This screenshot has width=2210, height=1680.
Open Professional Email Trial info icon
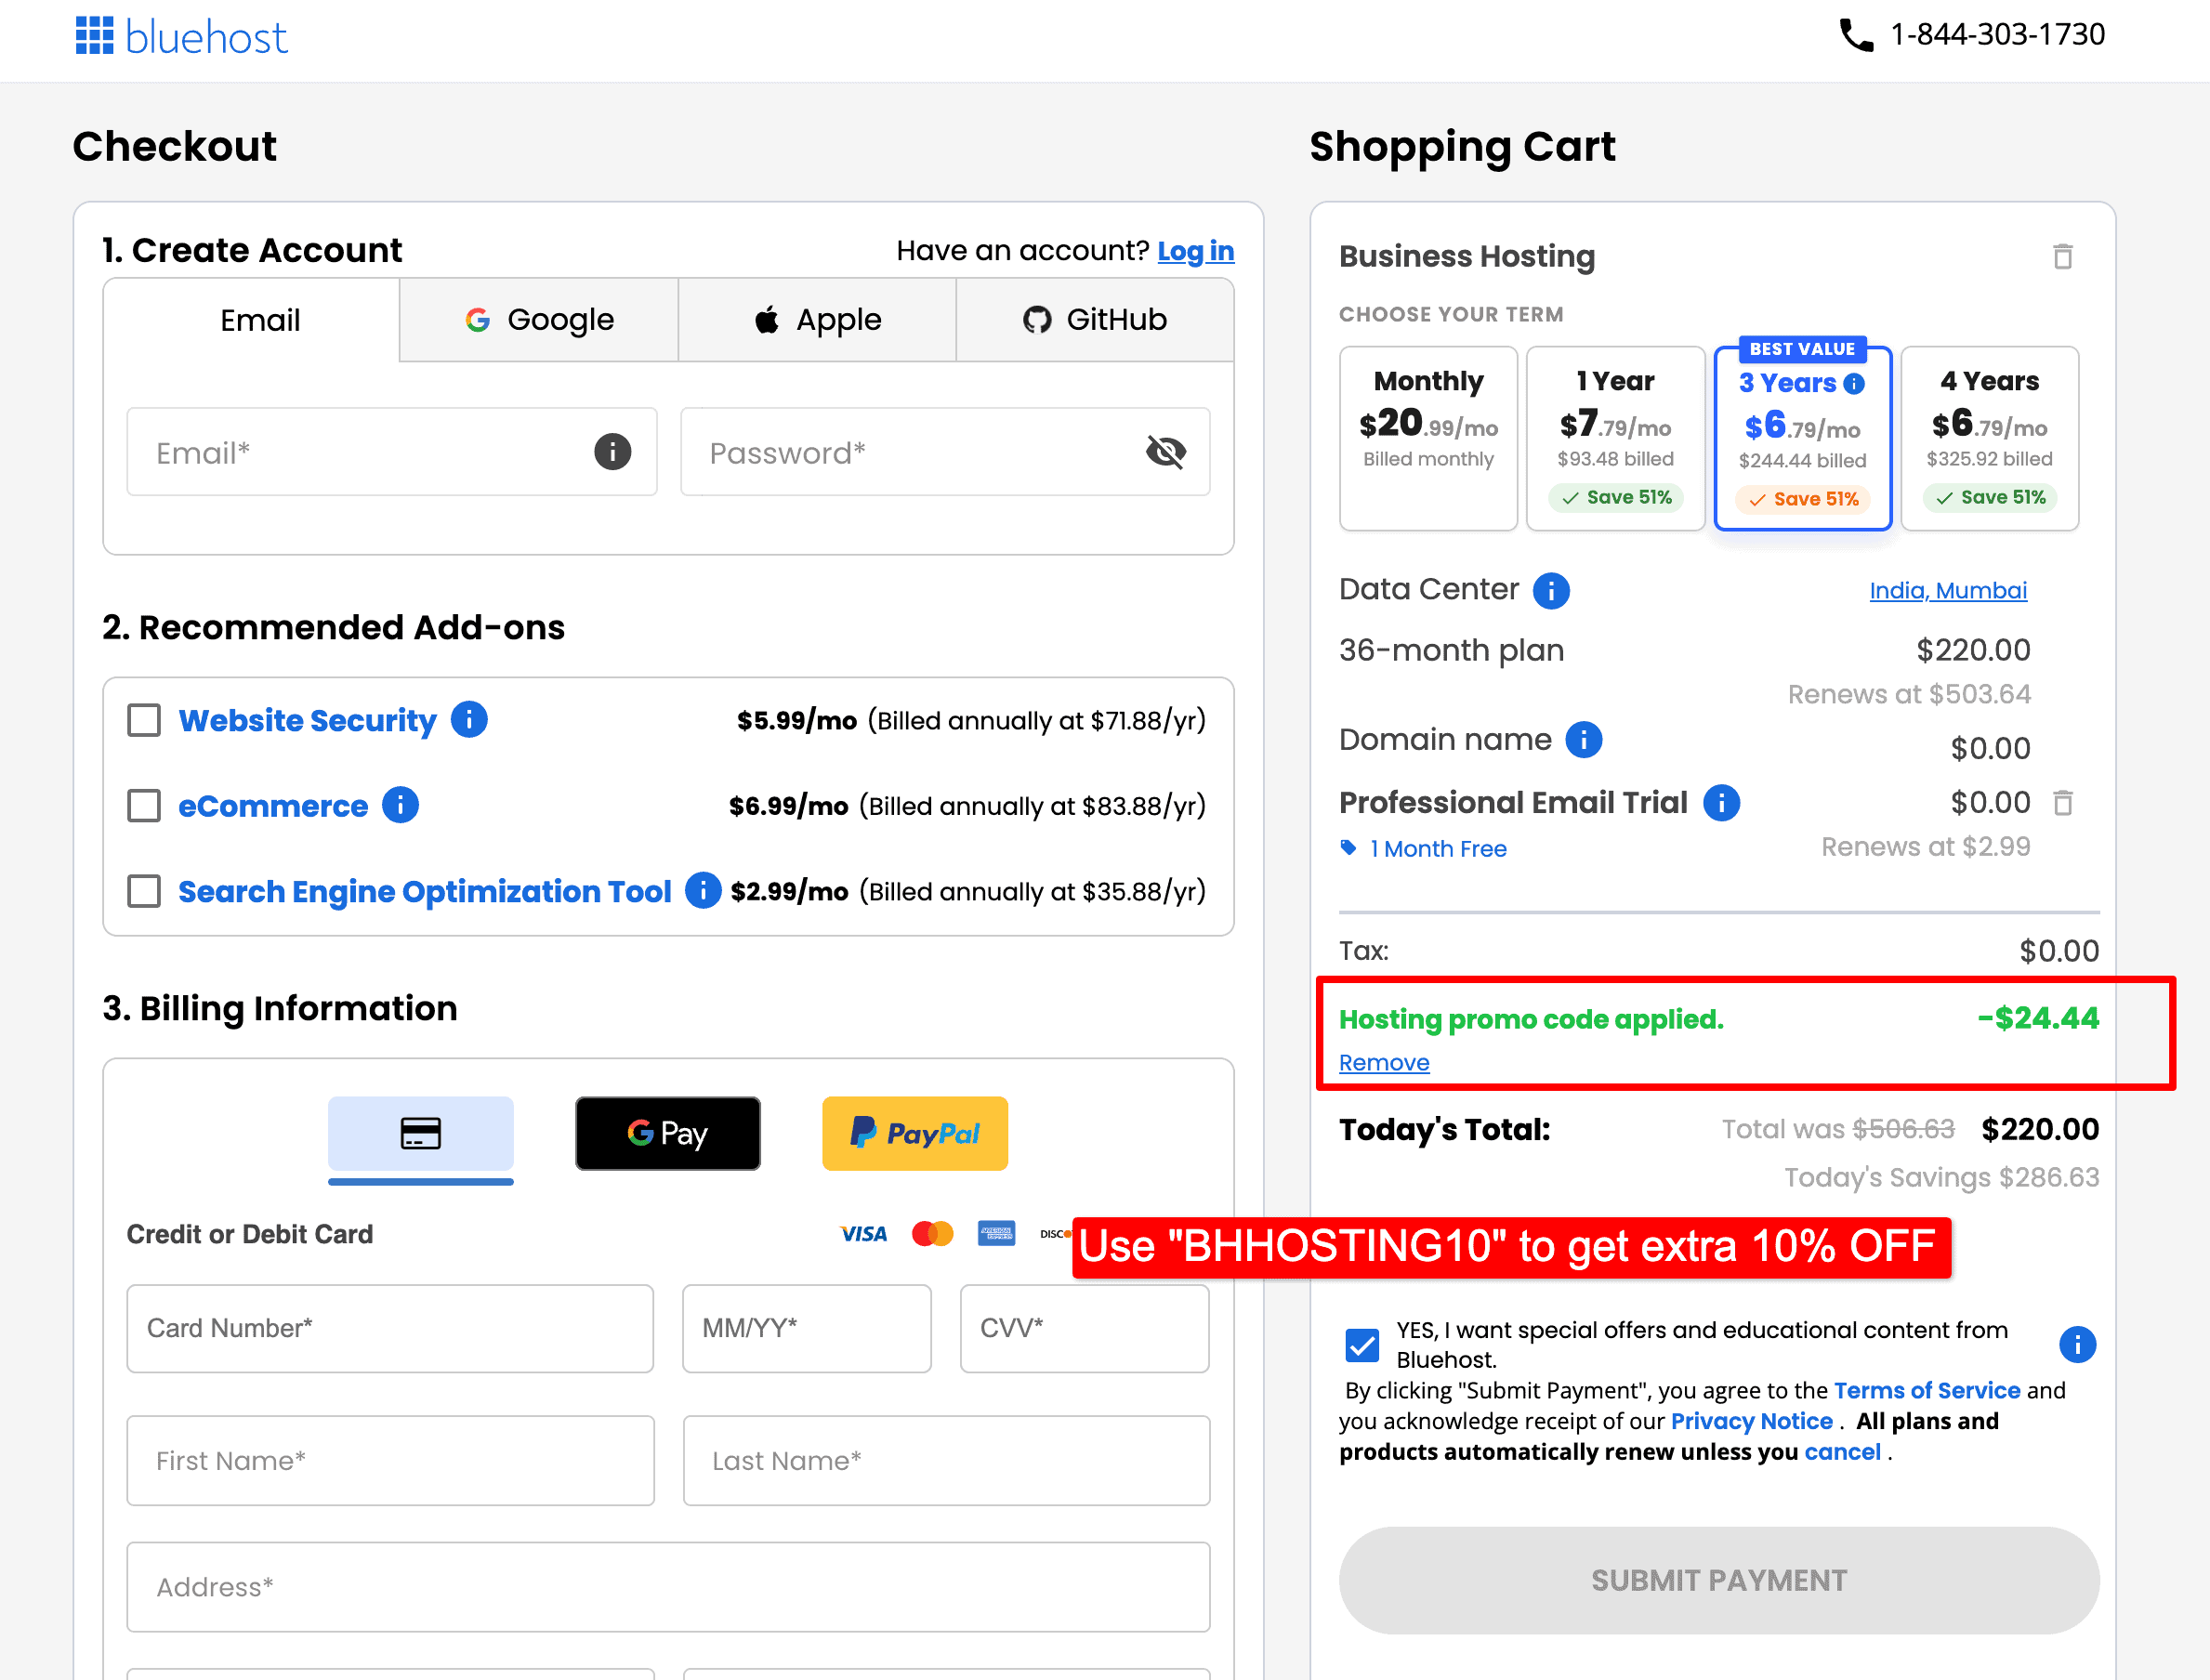coord(1721,802)
